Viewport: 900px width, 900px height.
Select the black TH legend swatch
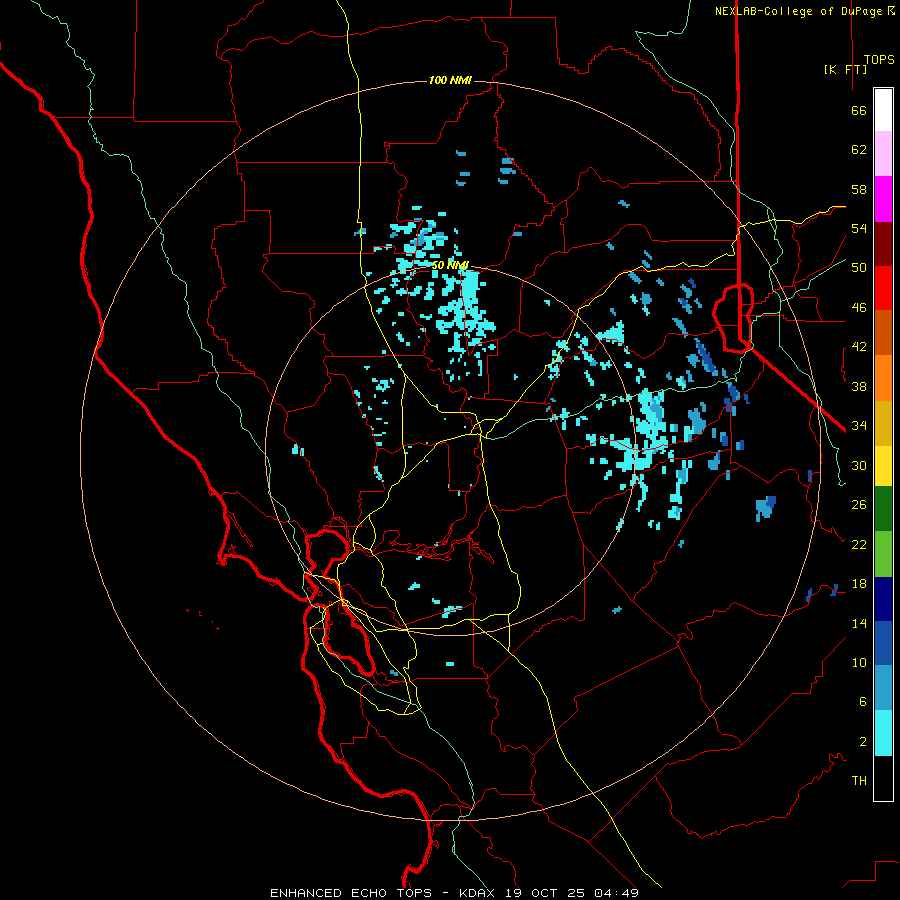point(883,778)
